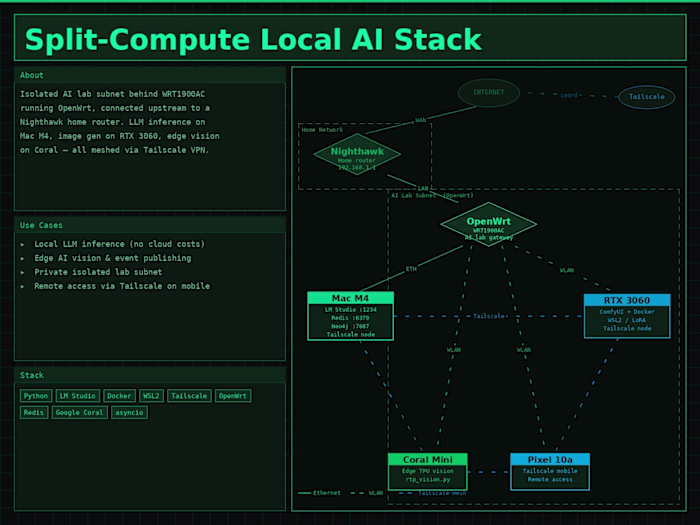Click the About panel header
The width and height of the screenshot is (700, 525).
pos(150,75)
